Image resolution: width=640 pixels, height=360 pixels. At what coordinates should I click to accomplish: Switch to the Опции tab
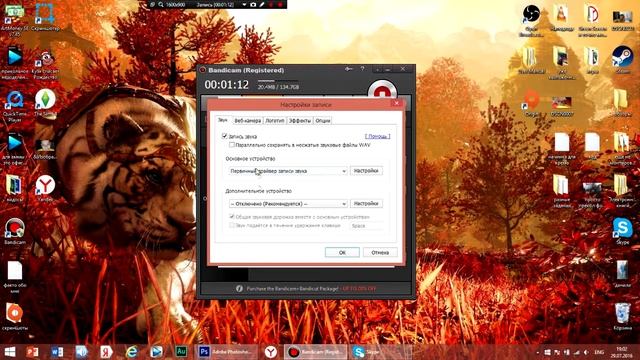point(322,121)
